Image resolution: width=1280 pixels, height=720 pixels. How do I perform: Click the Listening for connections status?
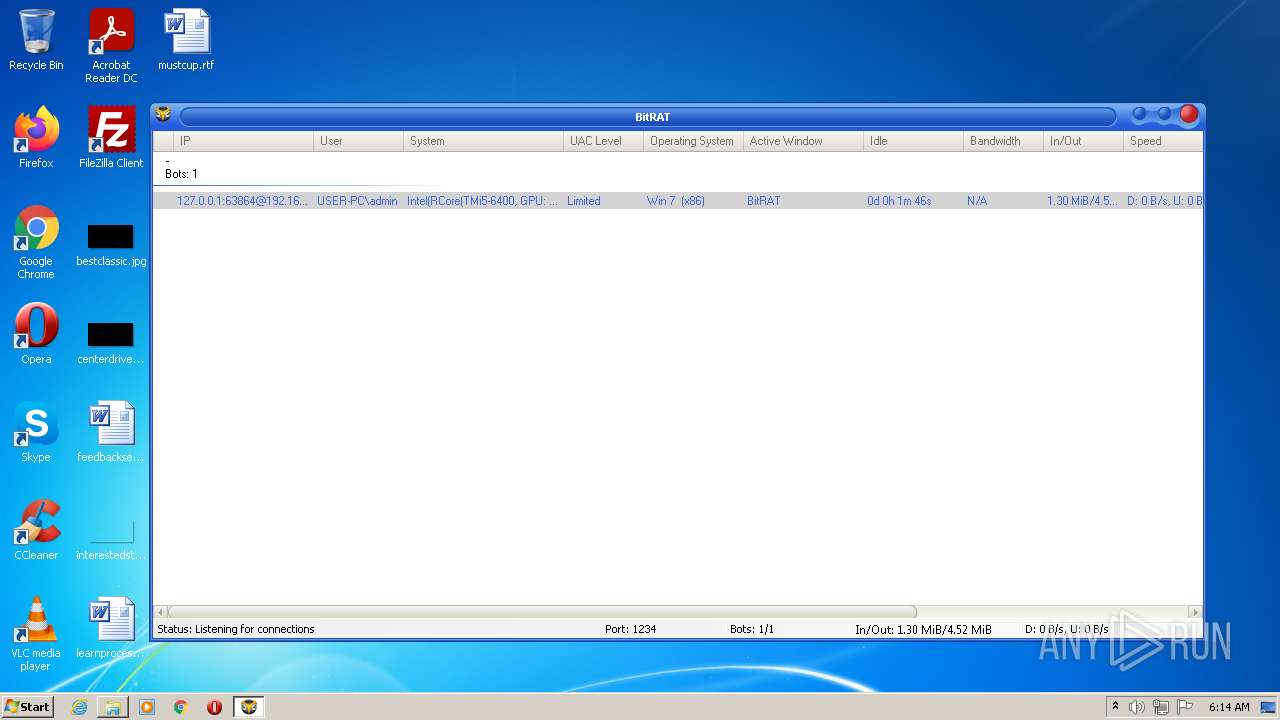click(236, 629)
